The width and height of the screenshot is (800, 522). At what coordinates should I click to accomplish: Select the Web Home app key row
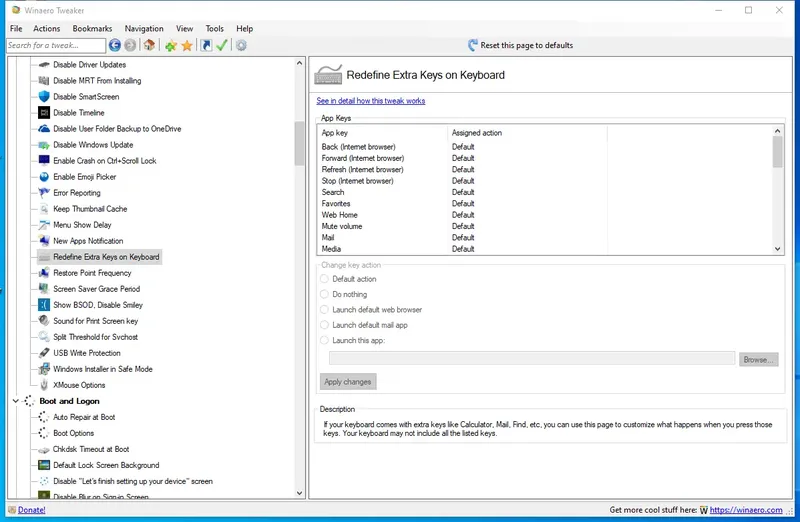[x=544, y=215]
